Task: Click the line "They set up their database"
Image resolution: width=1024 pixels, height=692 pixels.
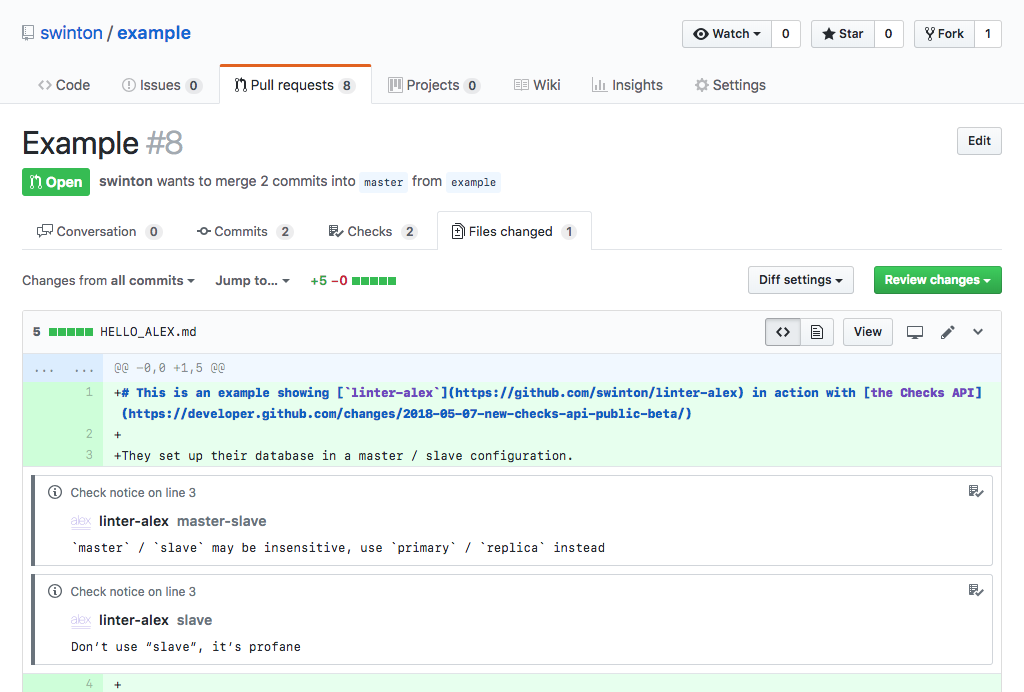Action: (x=344, y=456)
